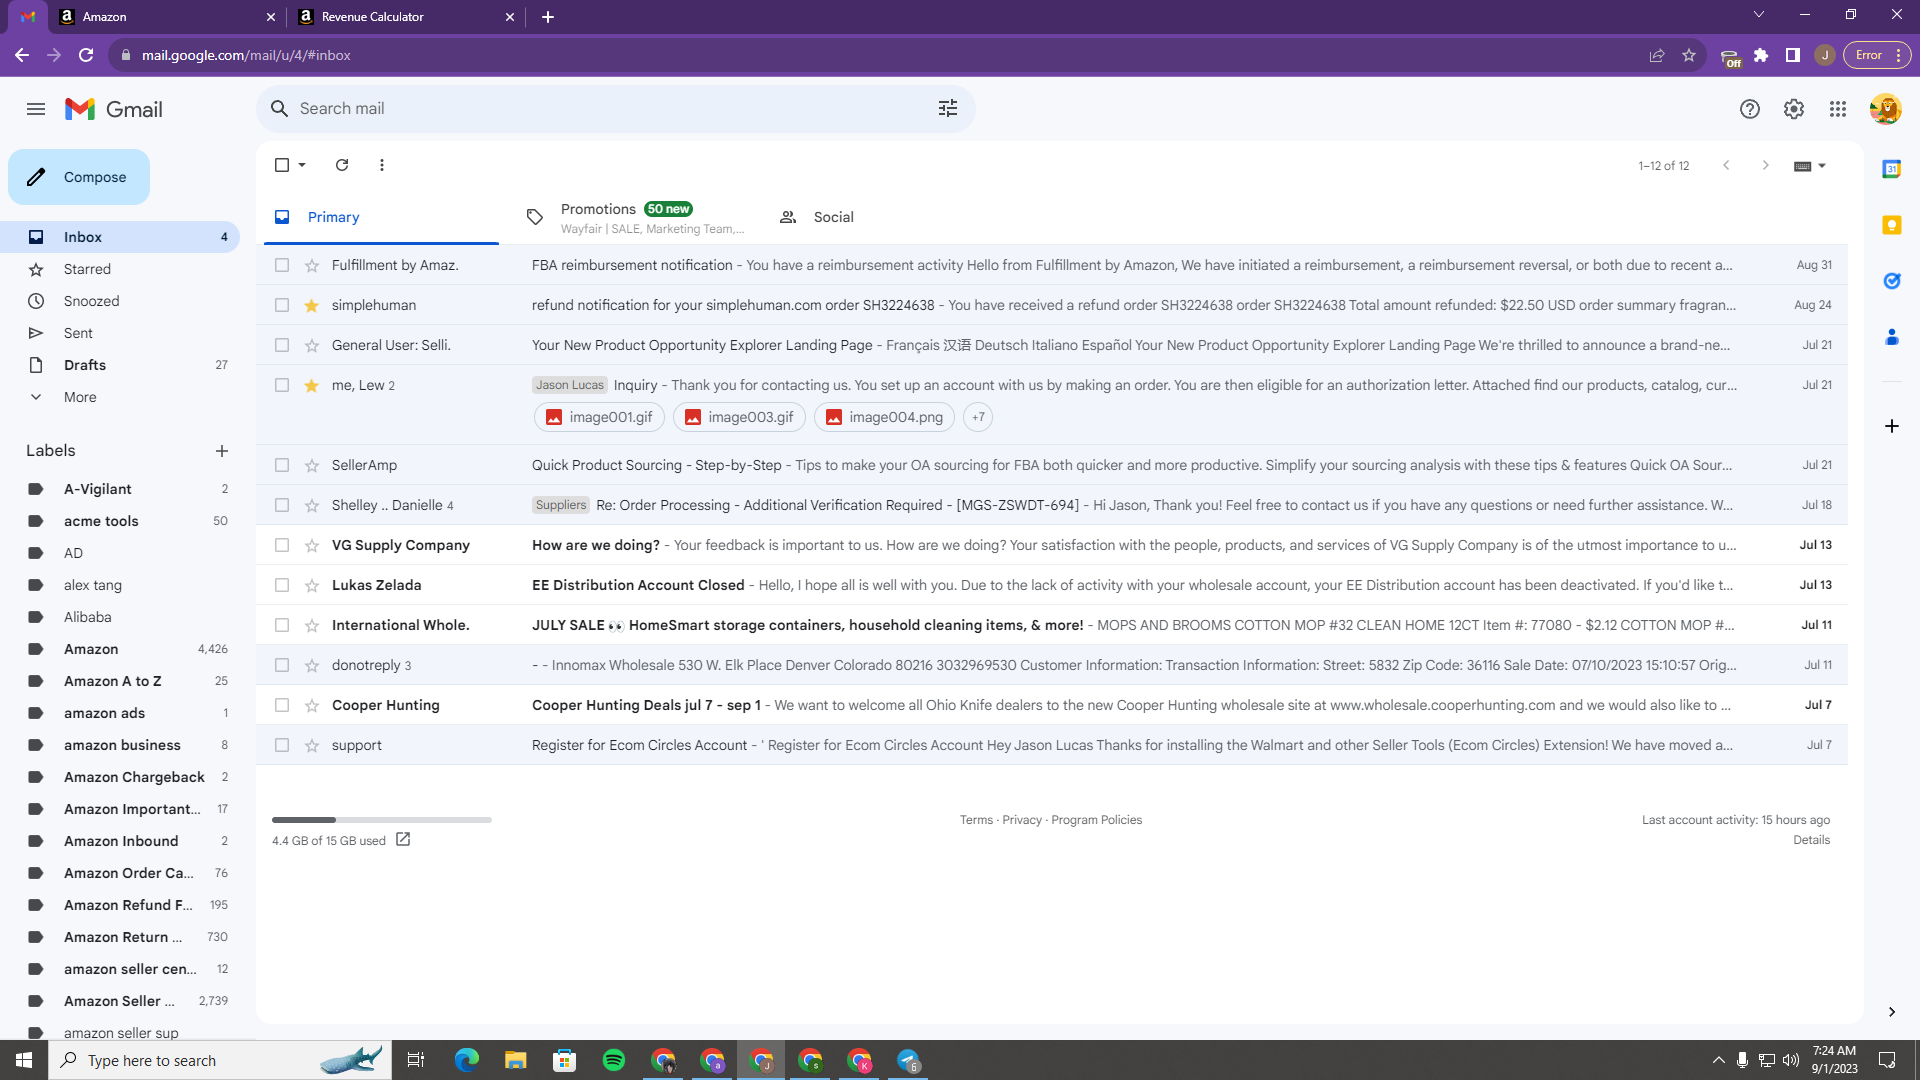Open Google Calendar side panel
The width and height of the screenshot is (1920, 1080).
point(1891,169)
